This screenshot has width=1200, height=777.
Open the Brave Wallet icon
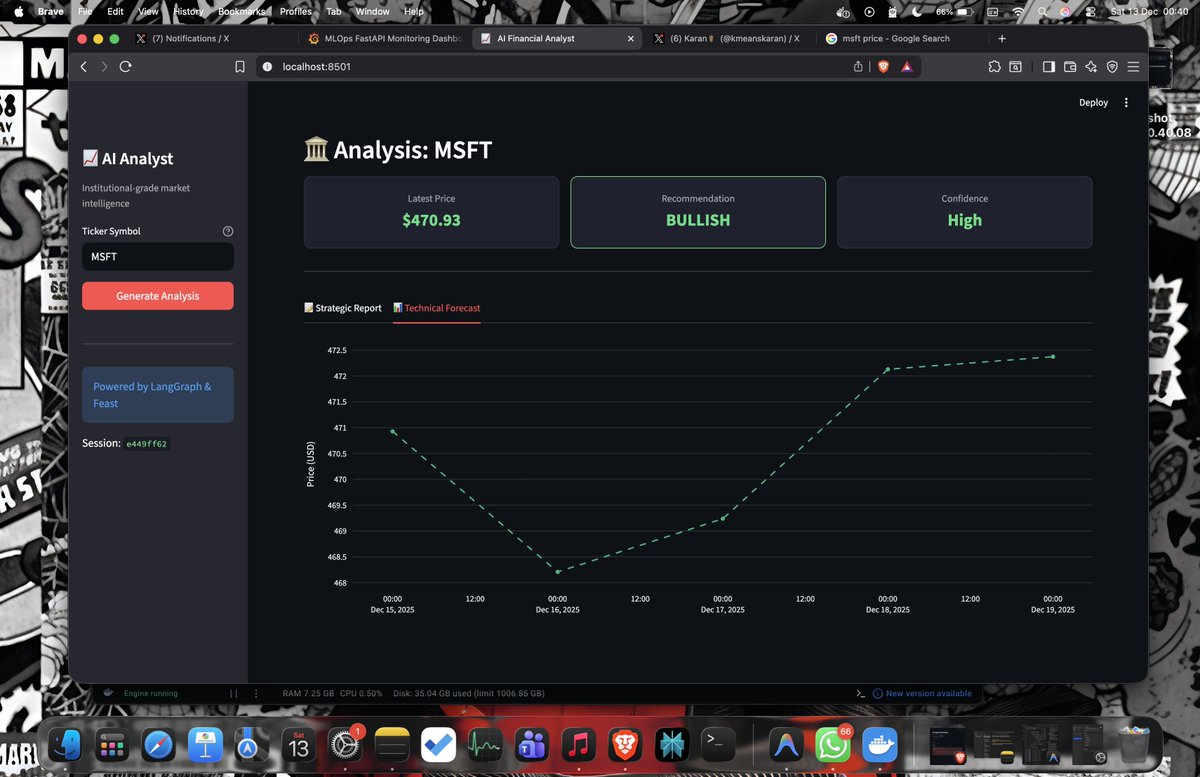pyautogui.click(x=1068, y=67)
